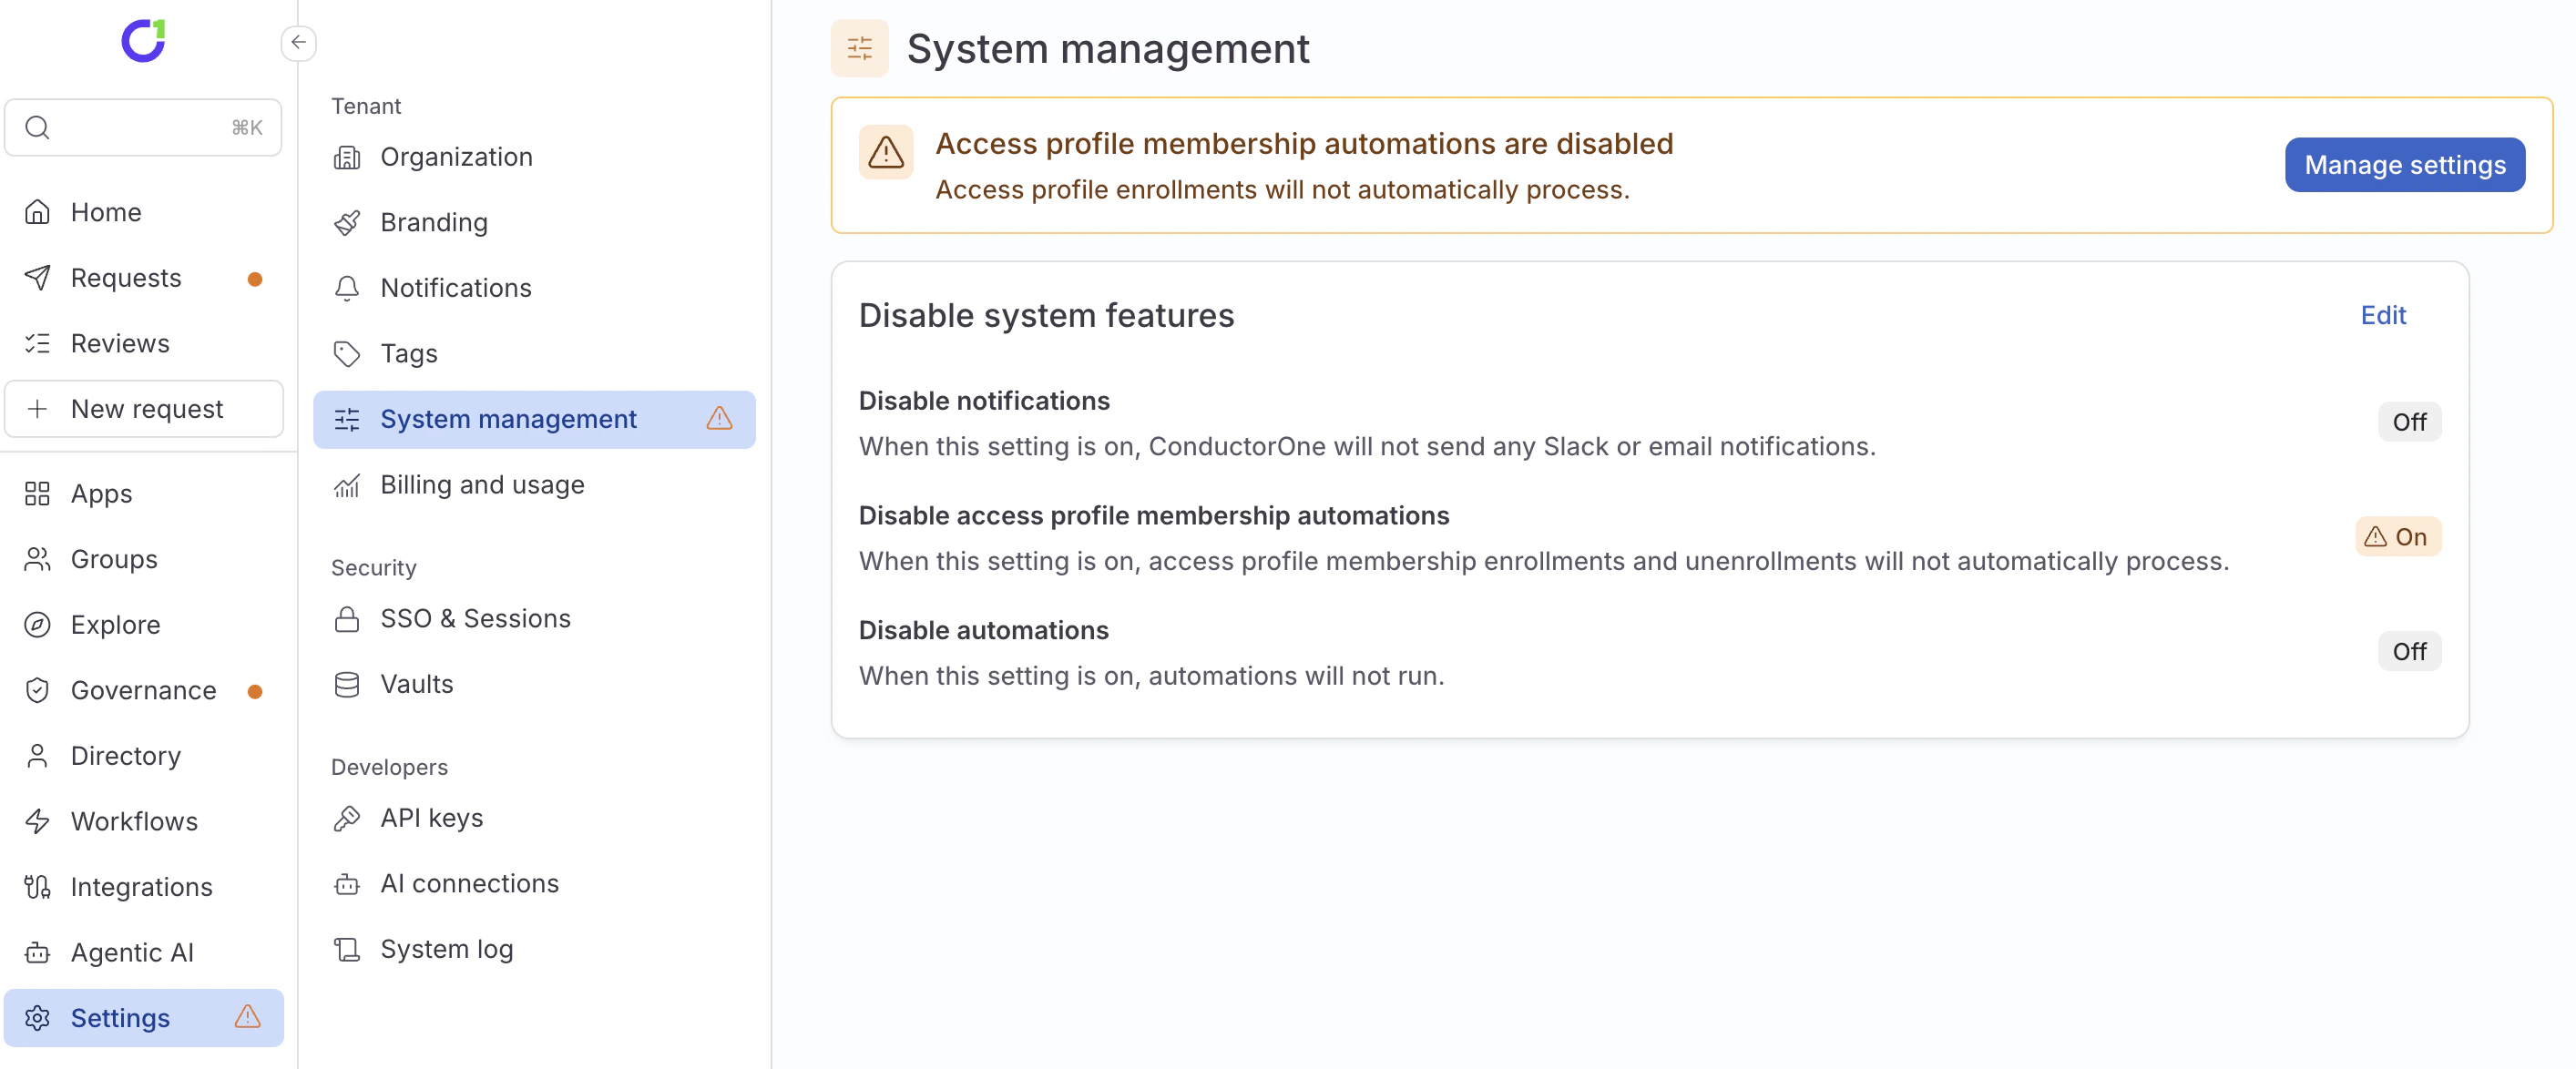Click the Branding paint roller icon
The height and width of the screenshot is (1069, 2576).
[x=347, y=222]
